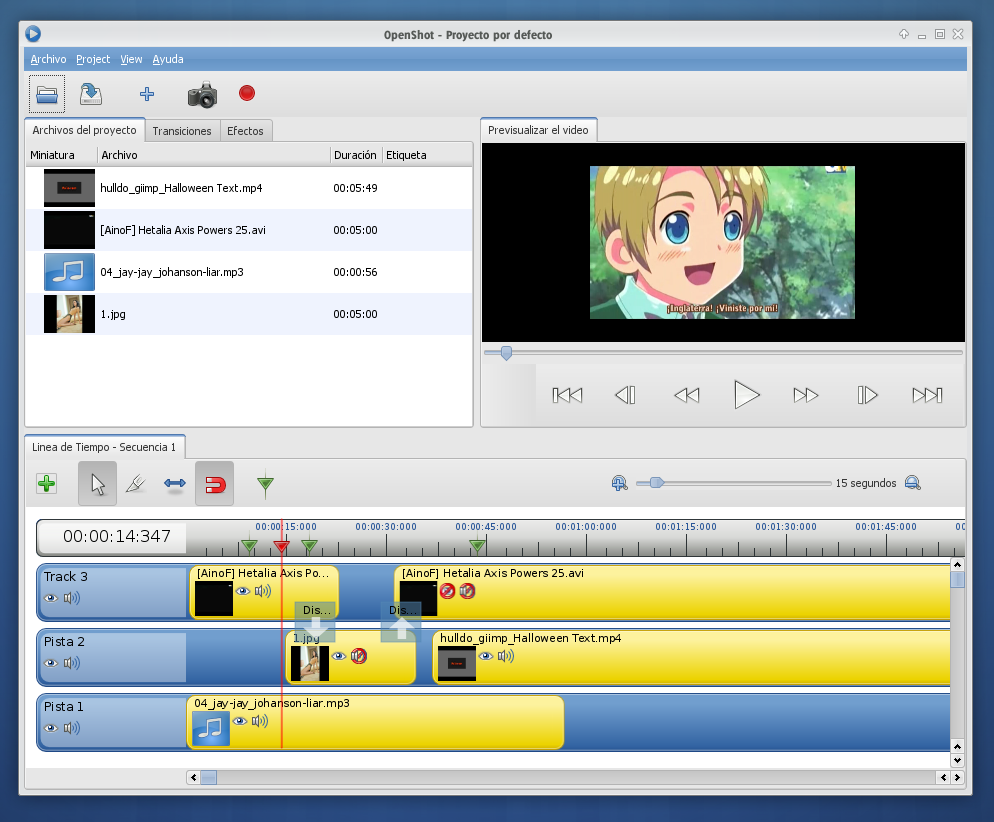Toggle Track 3 visibility eye icon

pyautogui.click(x=51, y=599)
